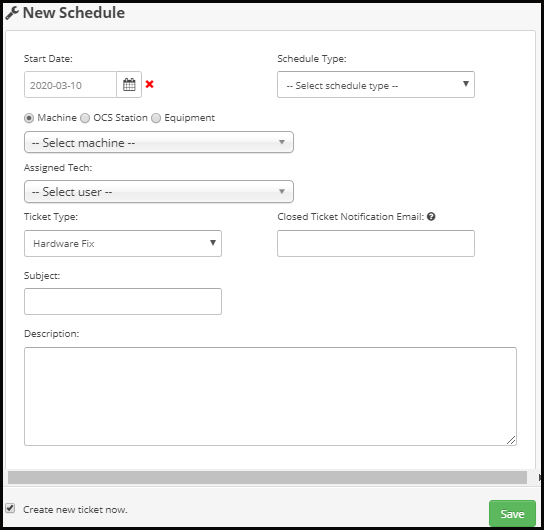Screen dimensions: 544x530
Task: Select the OCS Station radio button
Action: (85, 118)
